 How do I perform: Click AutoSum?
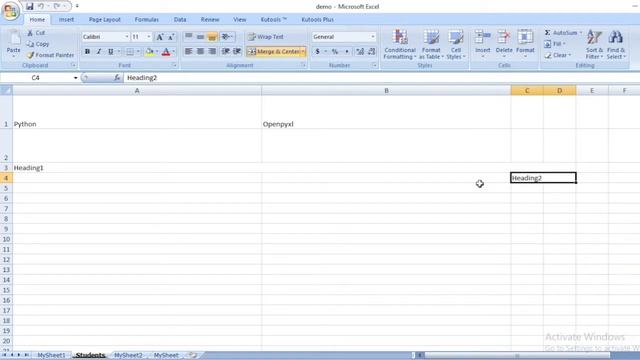[563, 33]
